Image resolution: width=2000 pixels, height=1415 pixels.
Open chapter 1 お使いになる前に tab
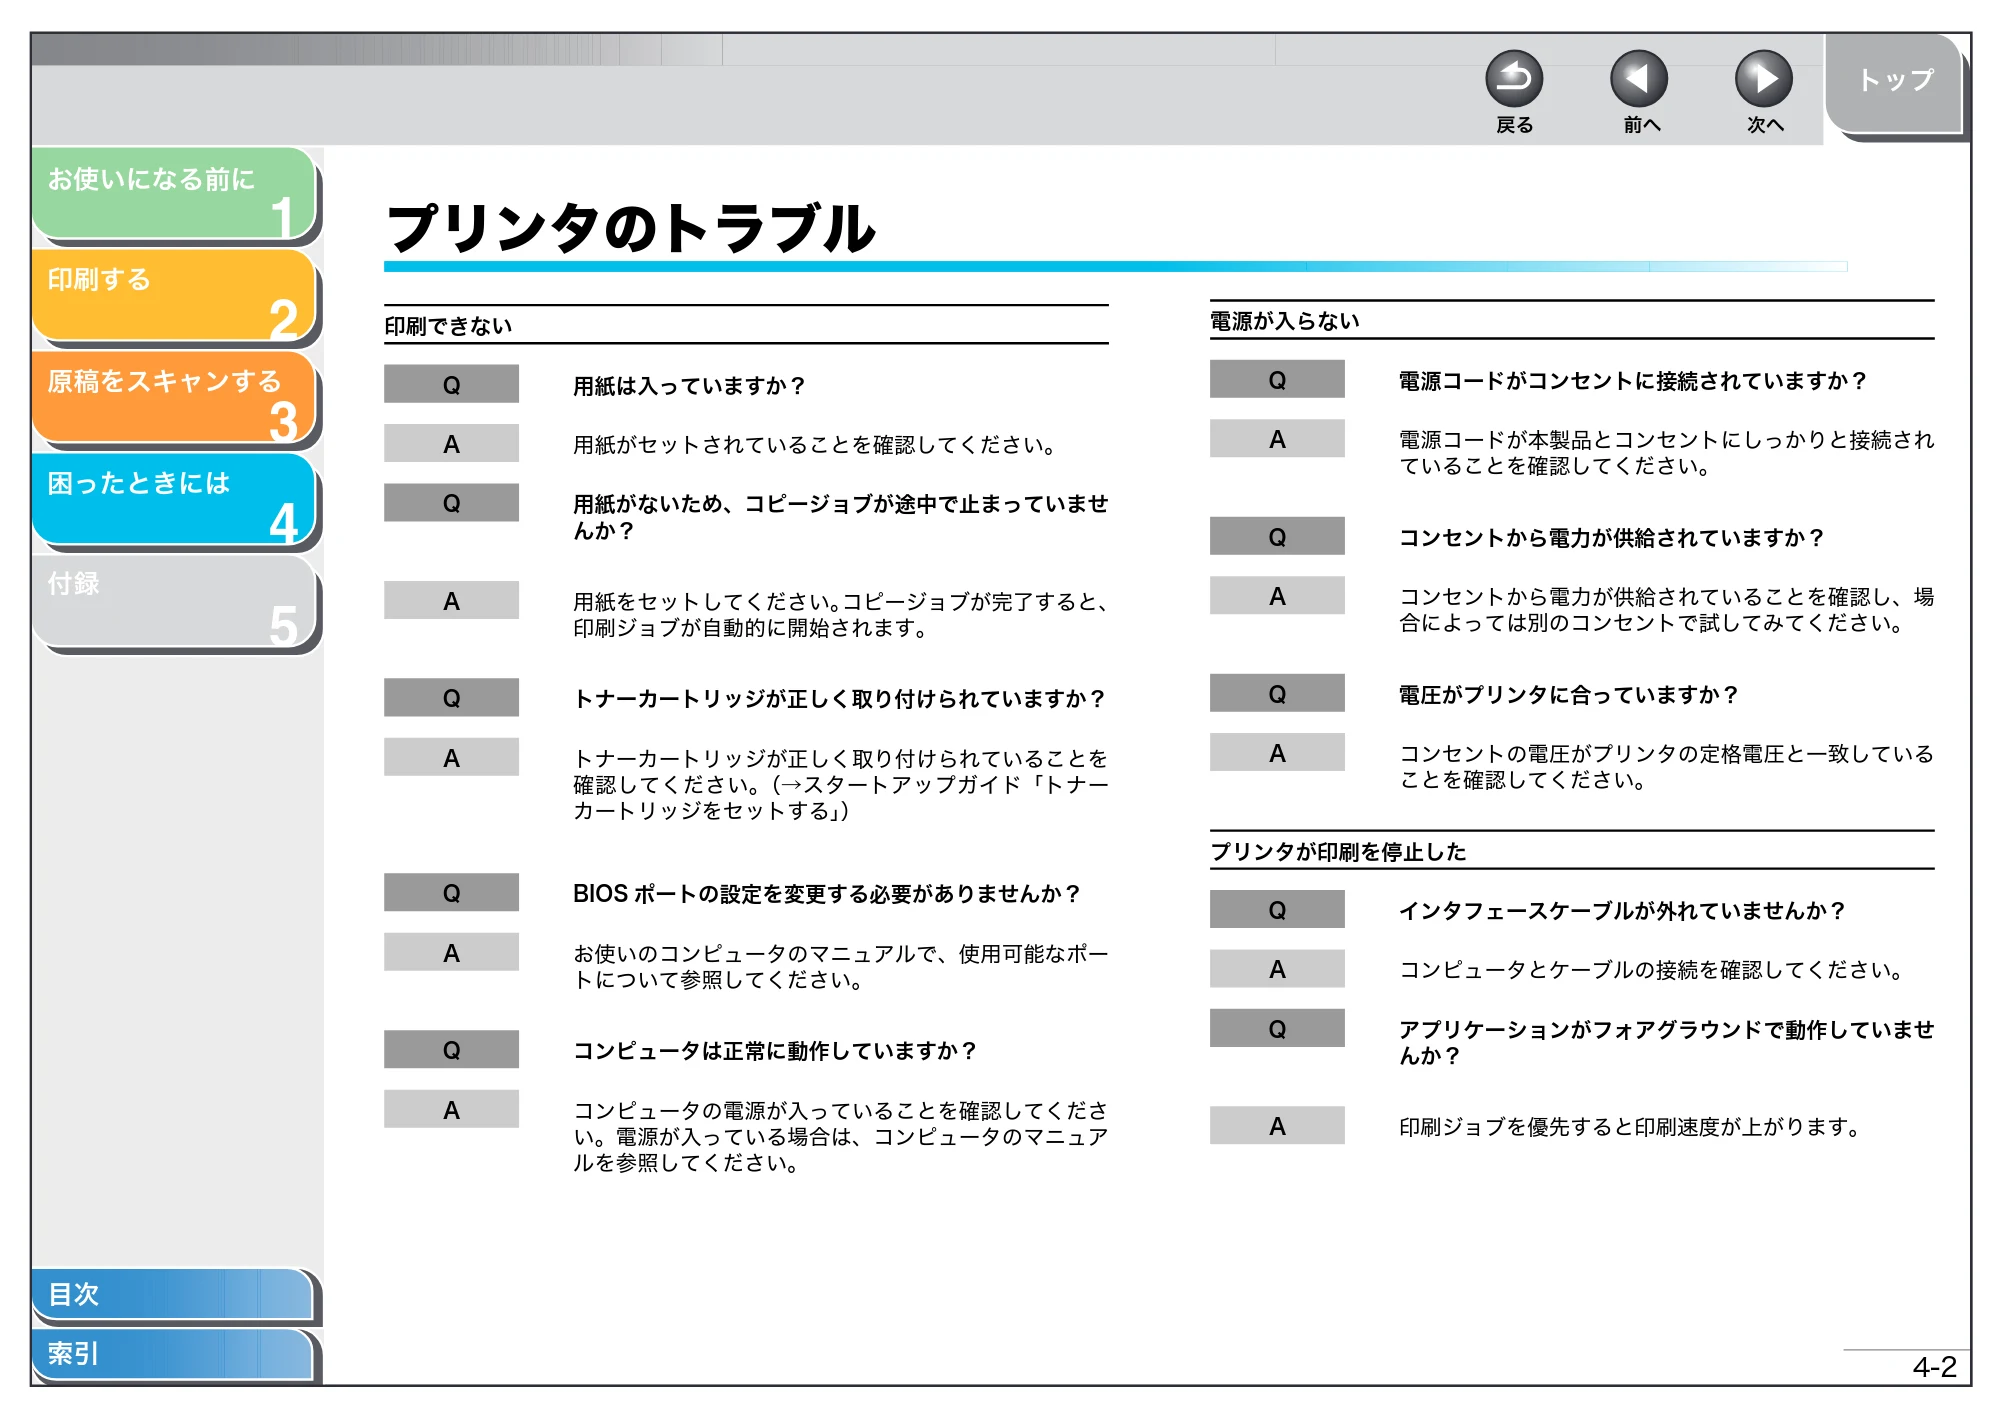(x=174, y=193)
